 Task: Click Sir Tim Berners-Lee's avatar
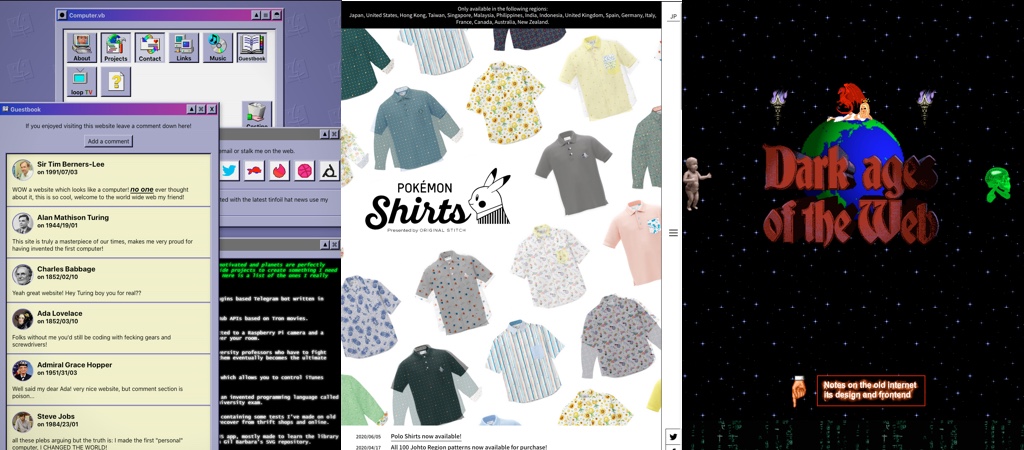point(22,169)
